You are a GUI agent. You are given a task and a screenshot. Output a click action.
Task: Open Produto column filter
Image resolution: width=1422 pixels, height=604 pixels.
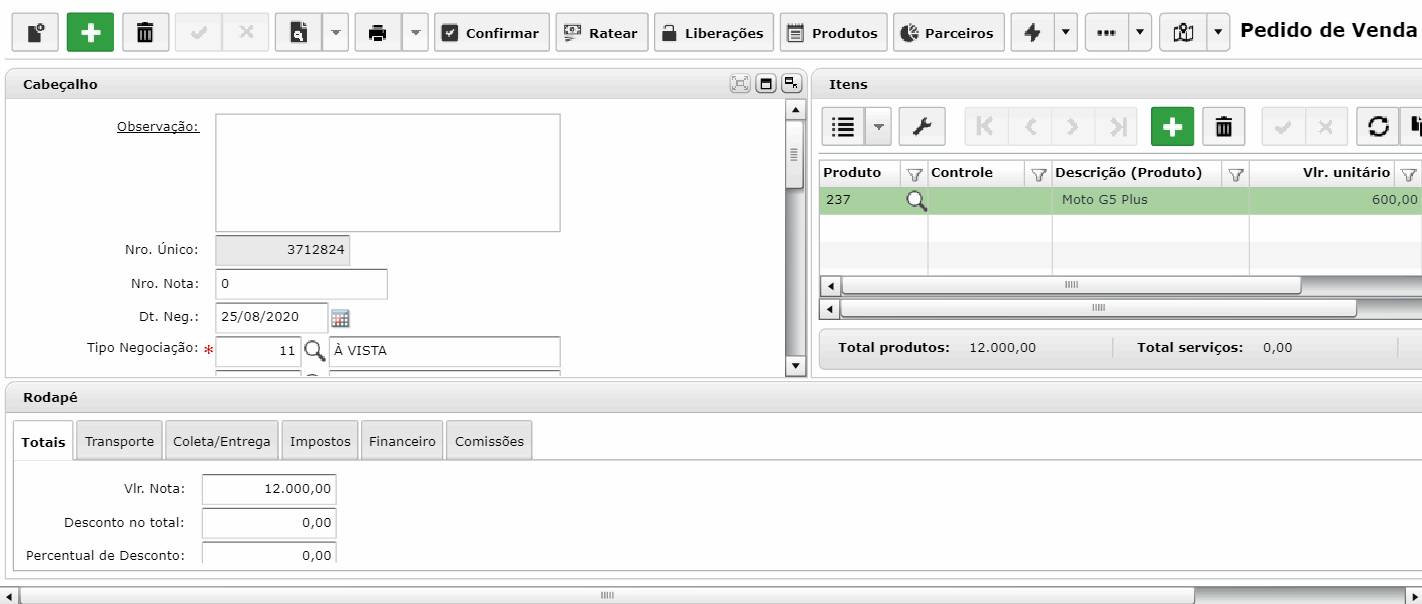coord(914,174)
